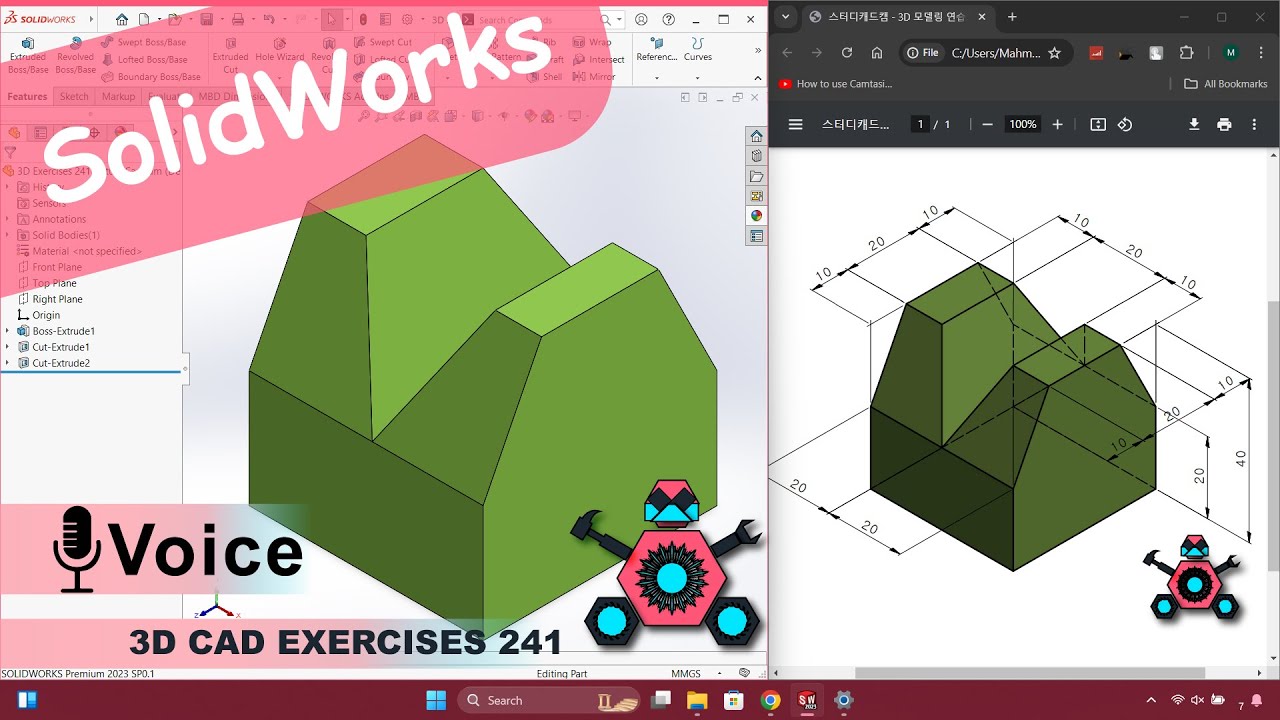Click the Save icon in SolidWorks
The width and height of the screenshot is (1280, 720).
pos(206,19)
